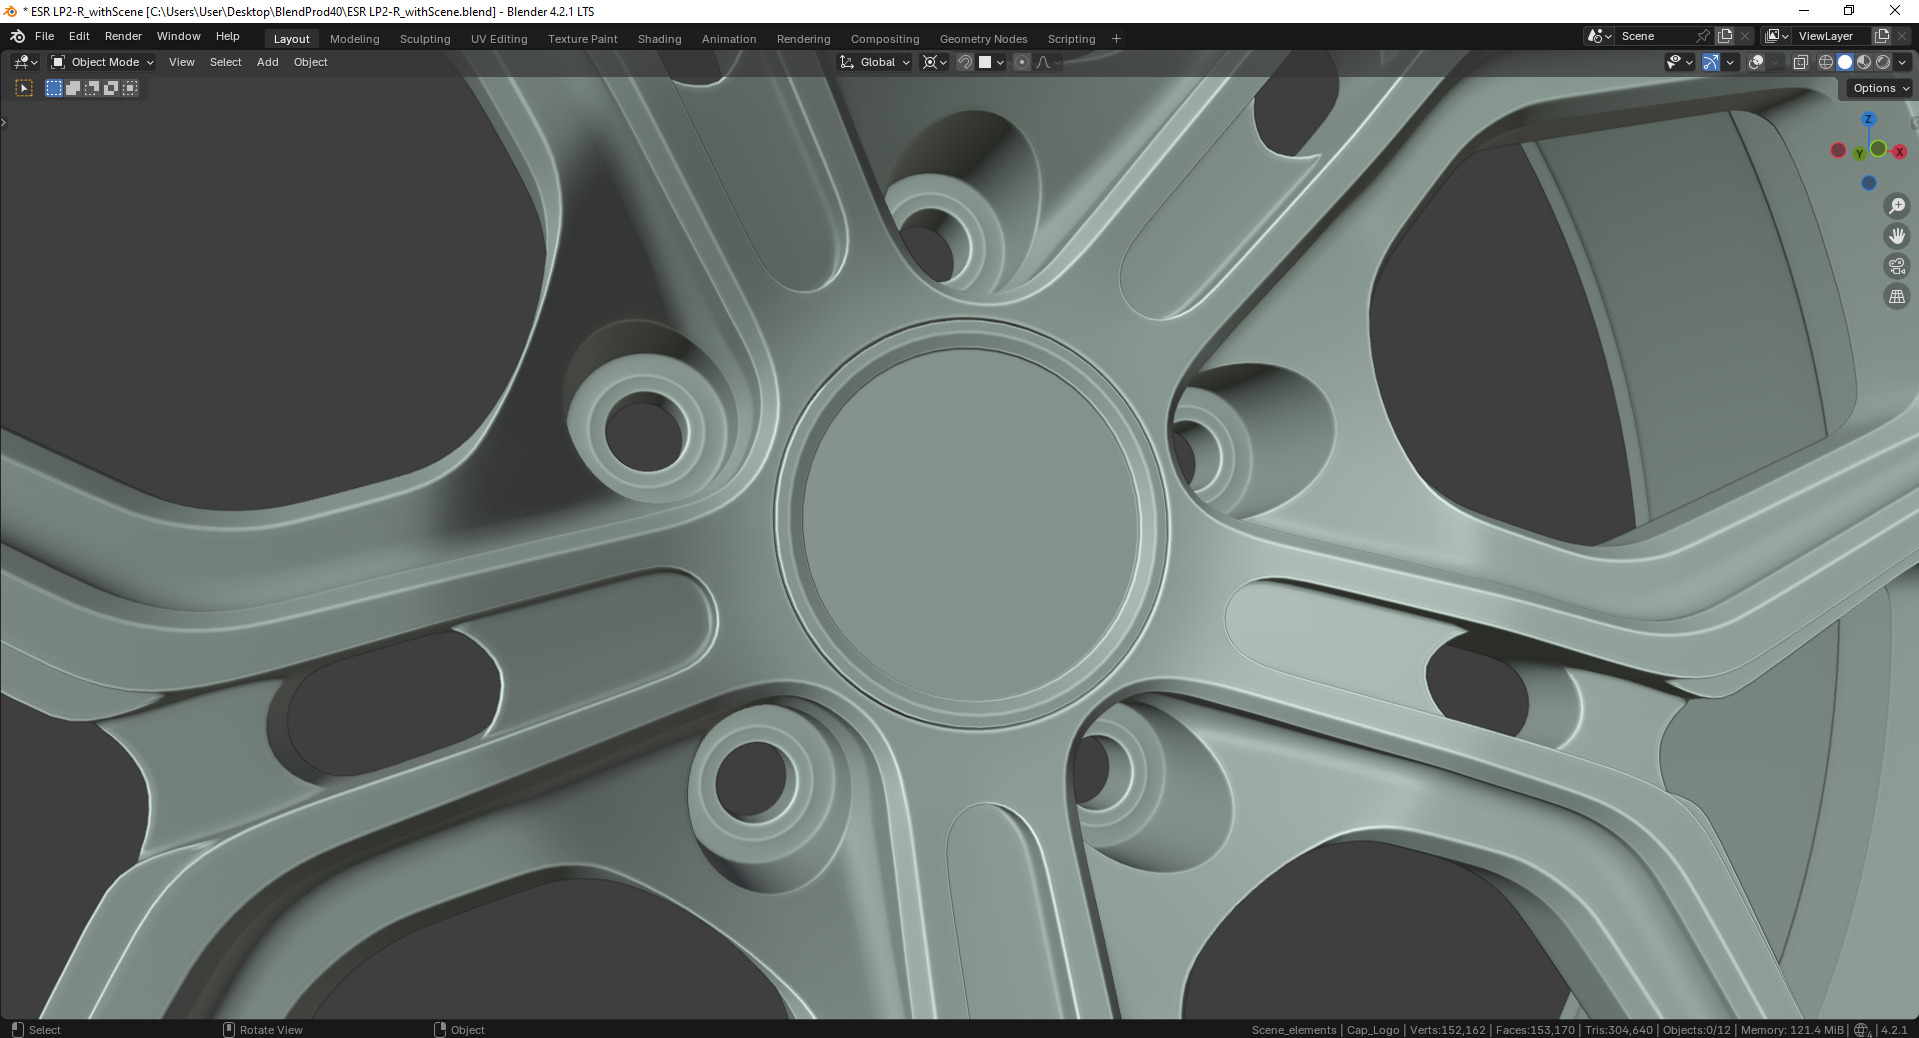Switch to the Geometry Nodes workspace tab

983,39
